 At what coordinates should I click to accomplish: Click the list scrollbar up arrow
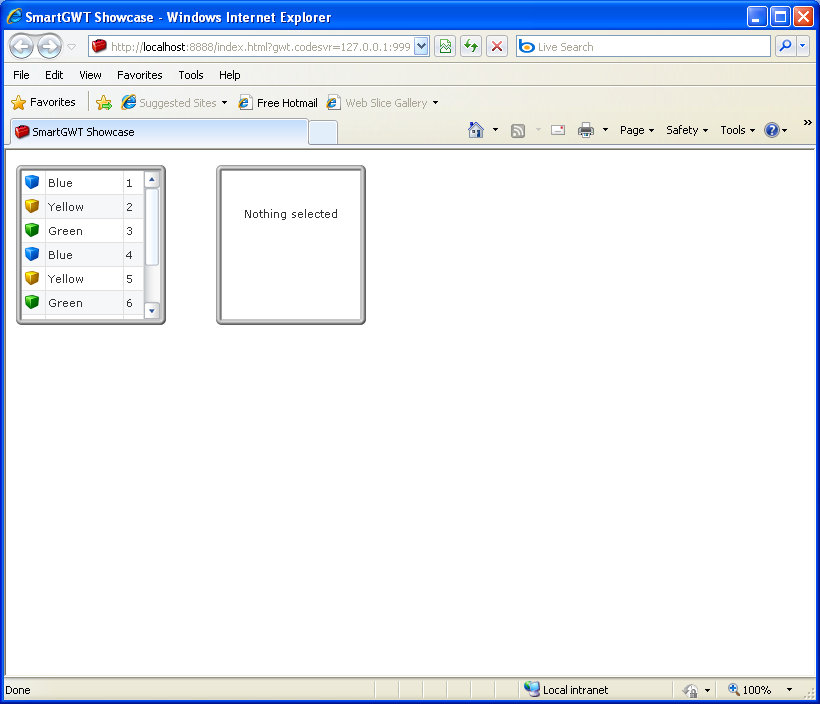[152, 179]
